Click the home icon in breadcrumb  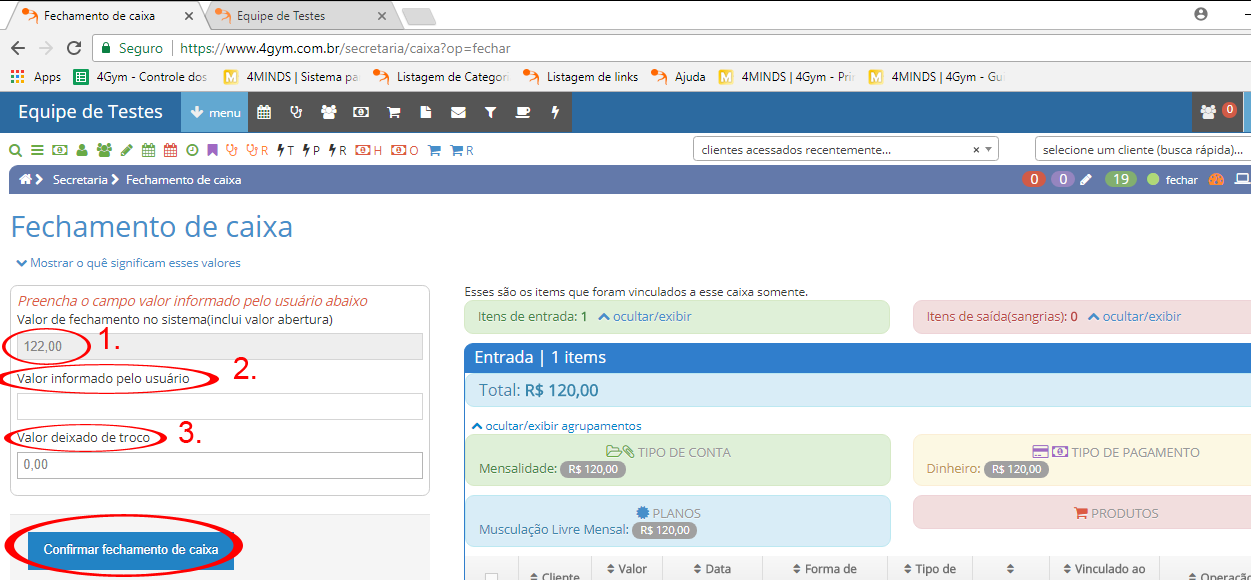coord(25,180)
